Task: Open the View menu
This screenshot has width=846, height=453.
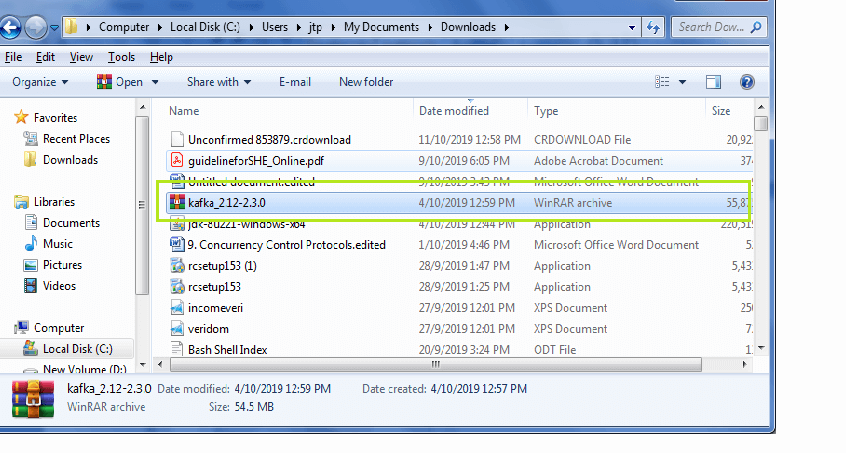Action: click(x=81, y=58)
